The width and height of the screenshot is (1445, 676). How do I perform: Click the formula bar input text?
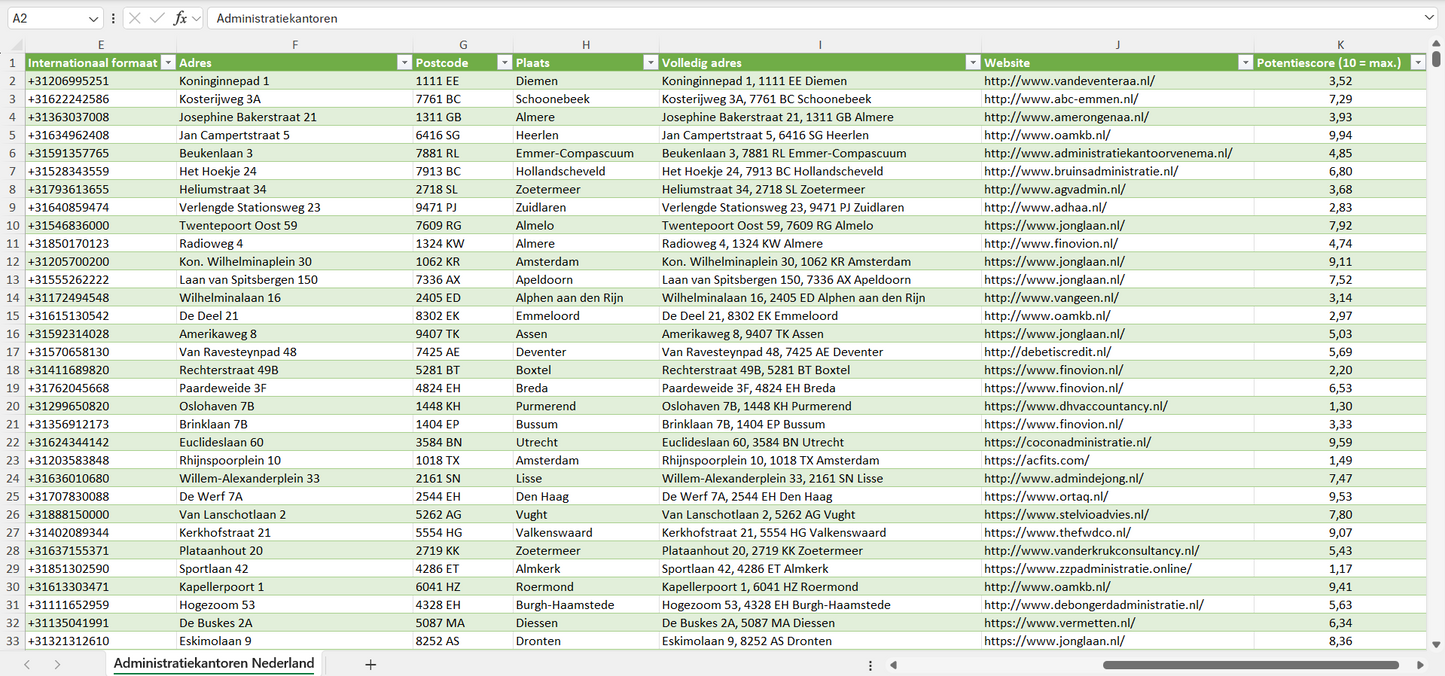[x=277, y=18]
